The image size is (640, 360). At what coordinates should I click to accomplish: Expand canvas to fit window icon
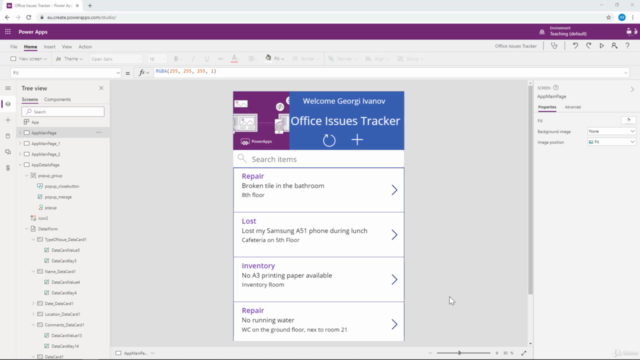point(524,353)
